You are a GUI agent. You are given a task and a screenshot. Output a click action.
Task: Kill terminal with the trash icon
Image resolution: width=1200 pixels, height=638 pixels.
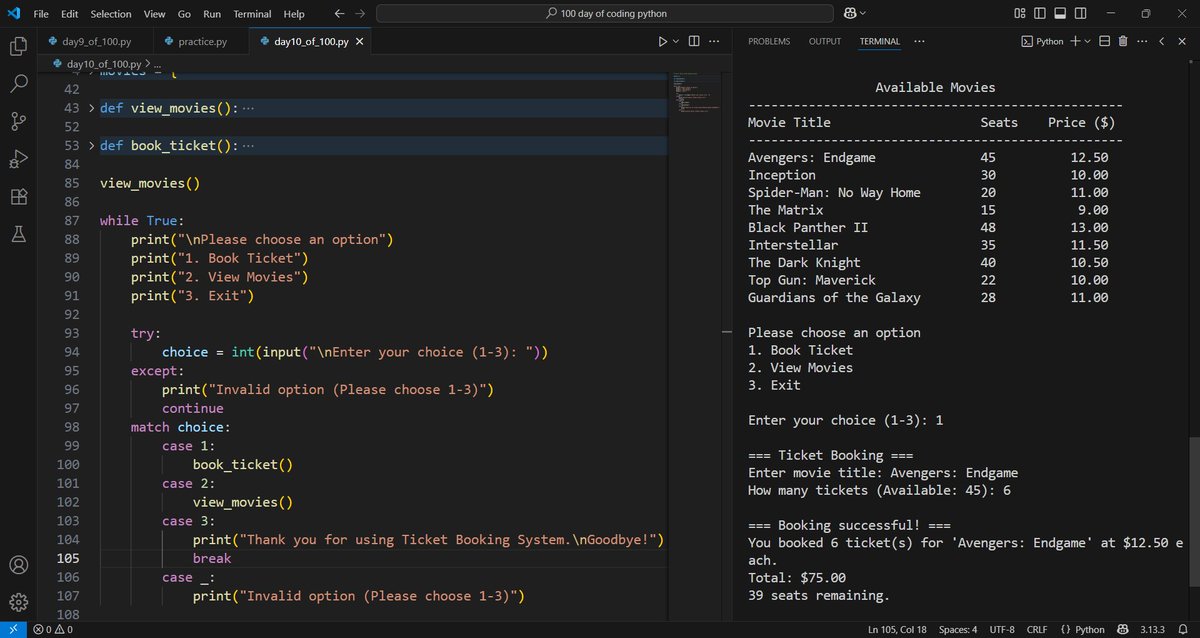tap(1122, 41)
